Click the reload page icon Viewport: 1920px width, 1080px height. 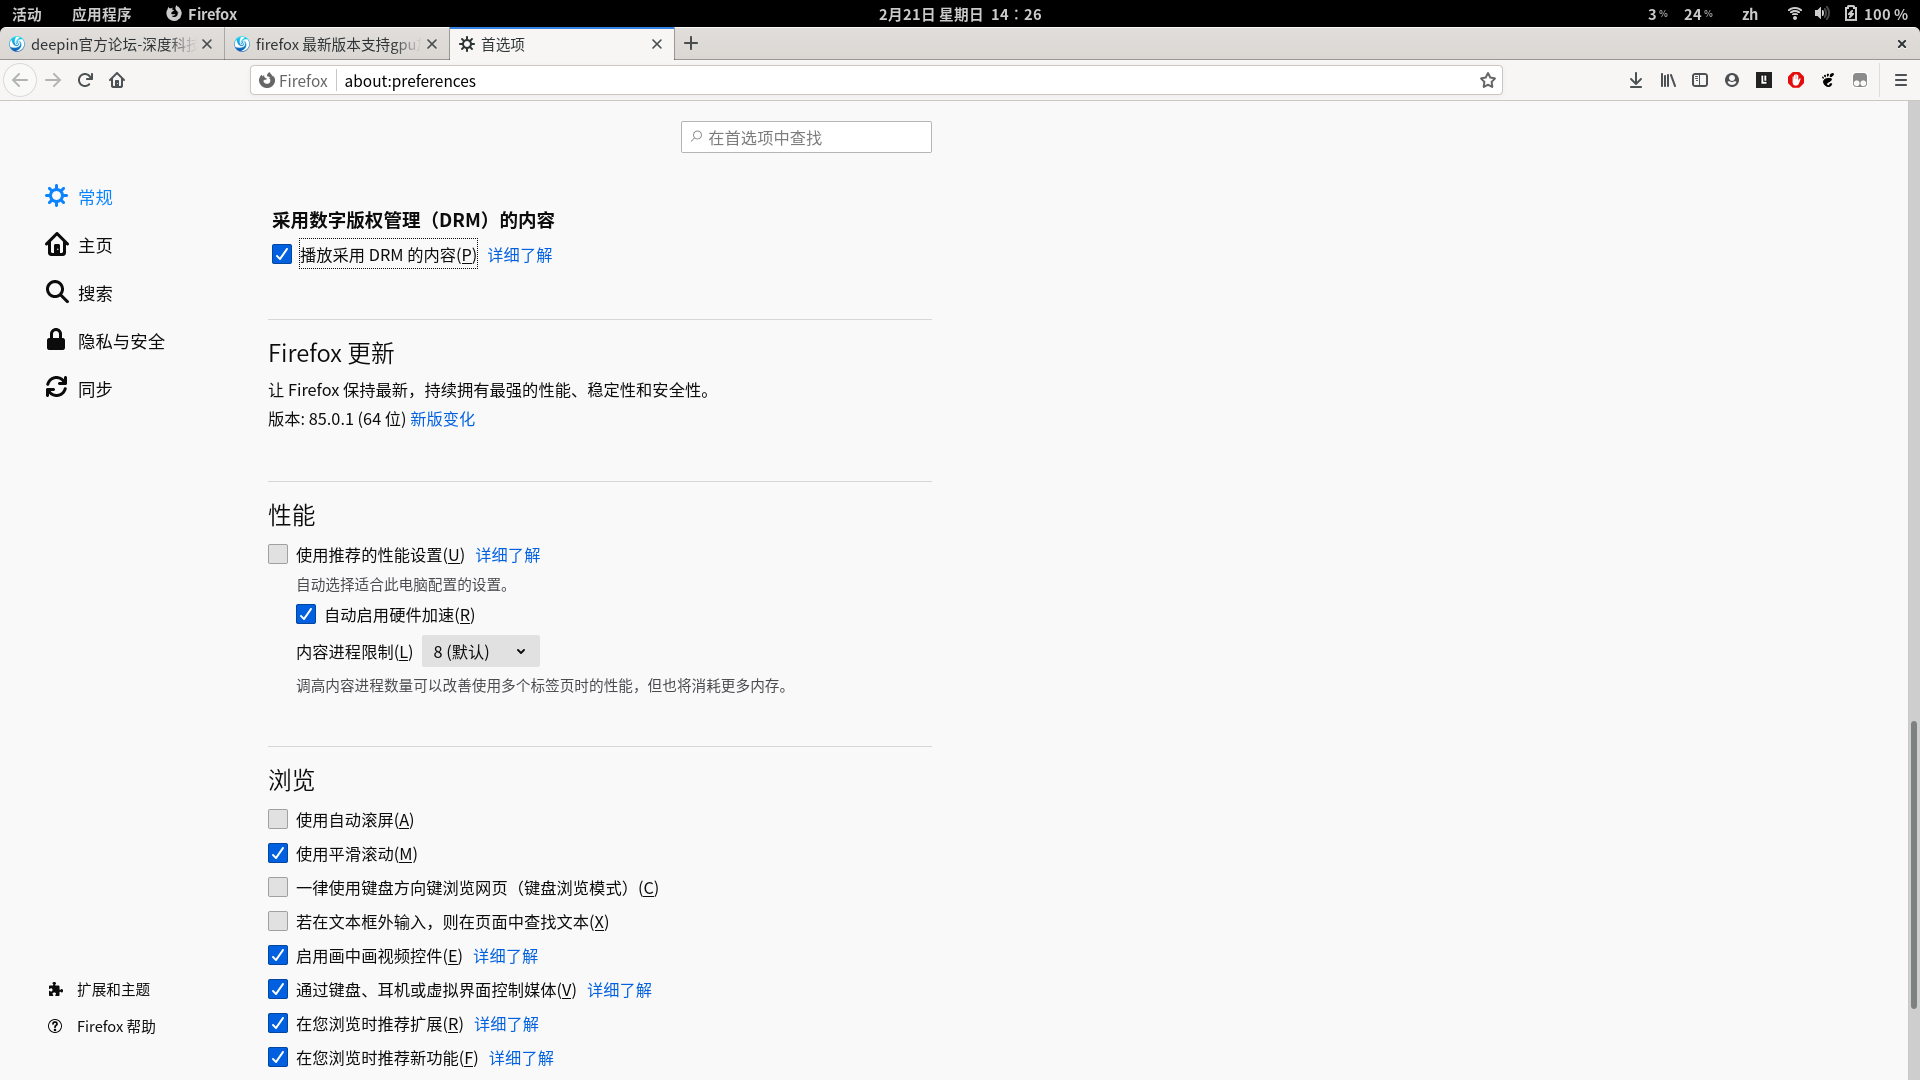85,80
